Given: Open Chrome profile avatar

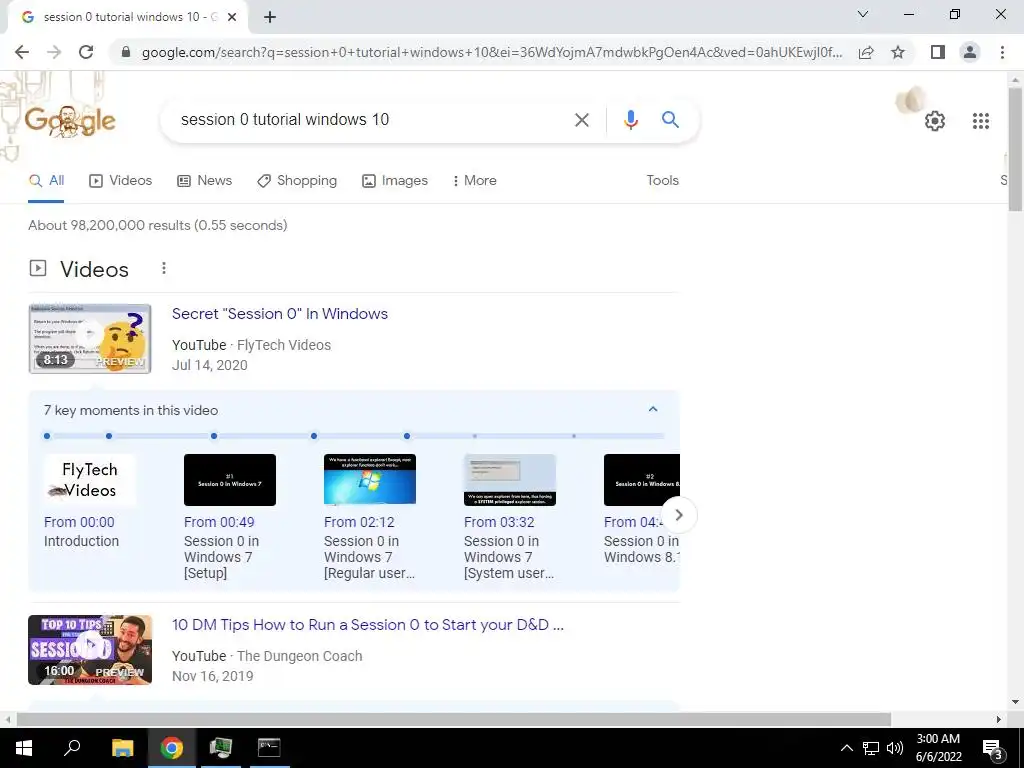Looking at the screenshot, I should point(970,52).
